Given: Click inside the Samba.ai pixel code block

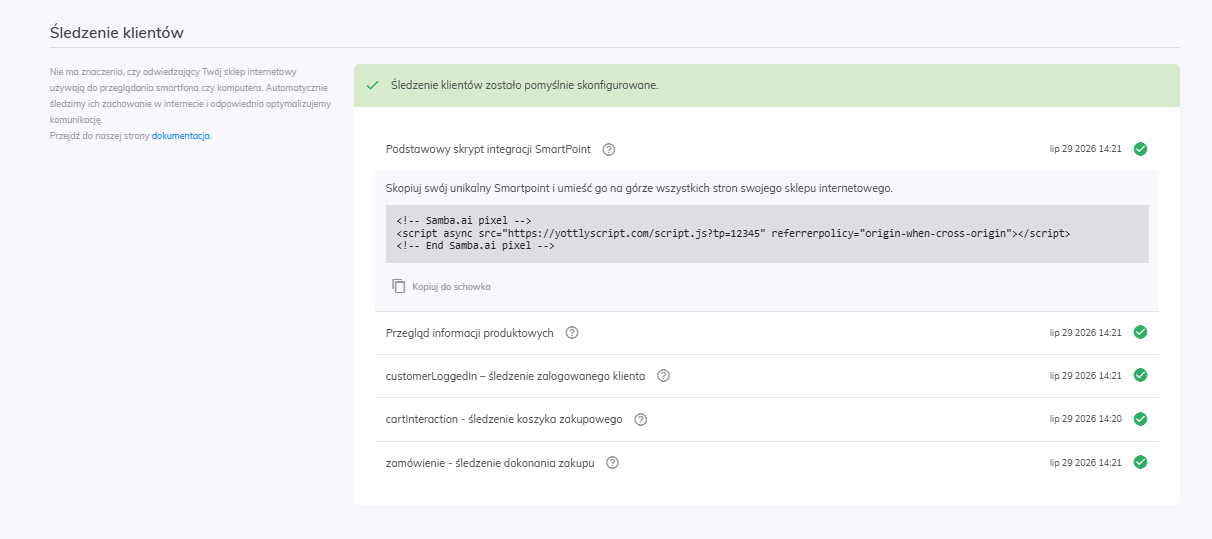Looking at the screenshot, I should [x=767, y=234].
